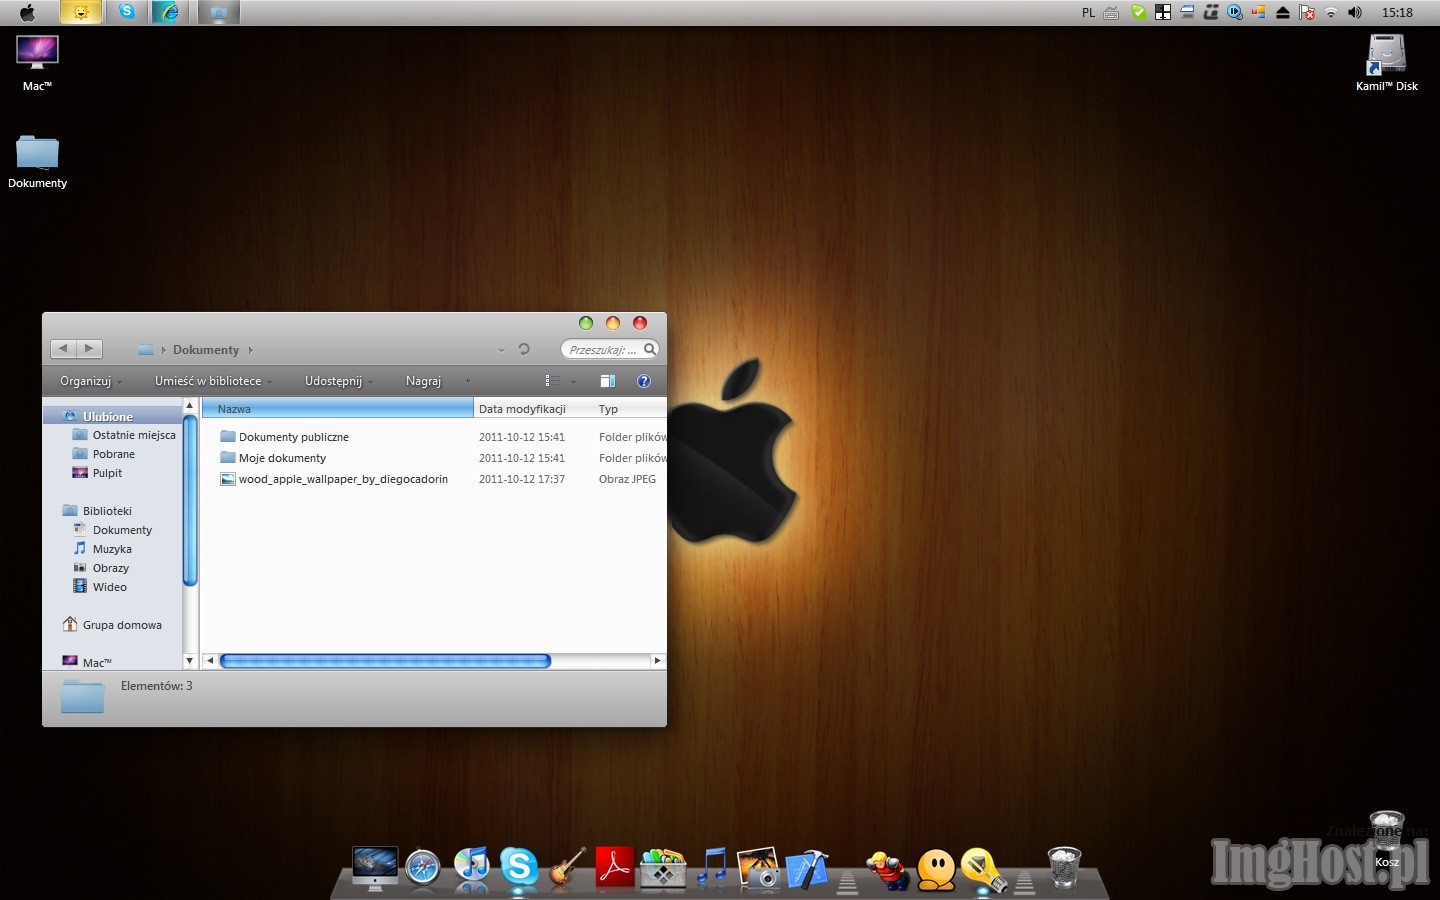The image size is (1440, 900).
Task: Switch to the yellow sun messenger taskbar button
Action: coord(80,12)
